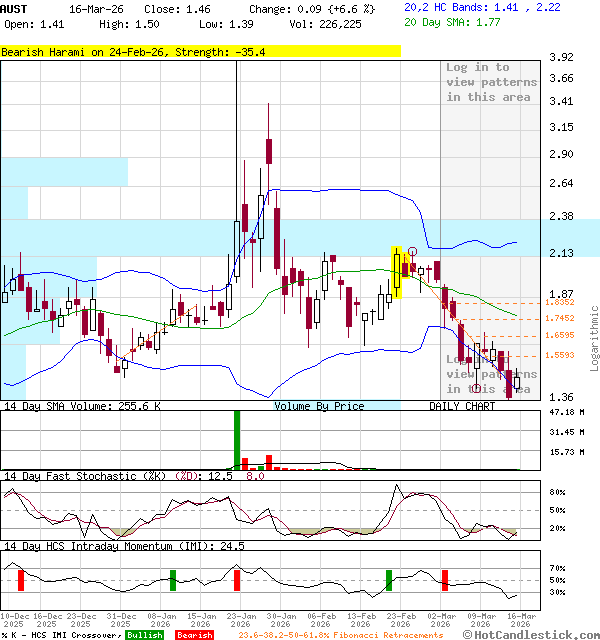Click the Logarithmic axis scale label

(x=594, y=338)
